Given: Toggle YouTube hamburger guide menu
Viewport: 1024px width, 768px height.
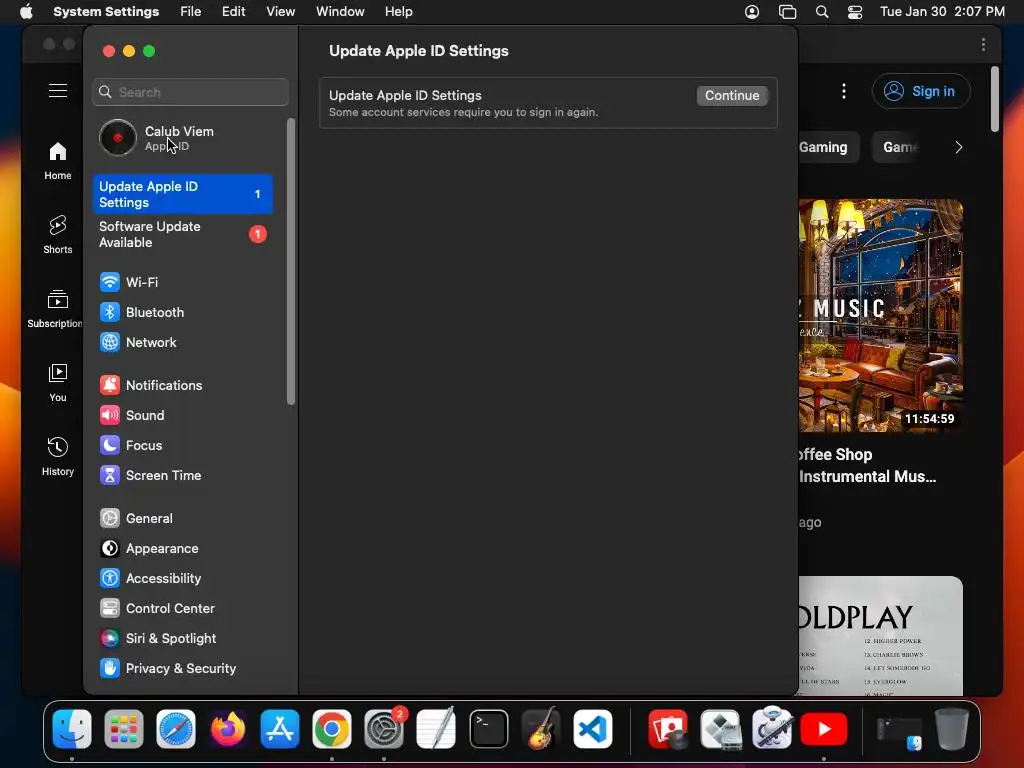Looking at the screenshot, I should click(57, 91).
